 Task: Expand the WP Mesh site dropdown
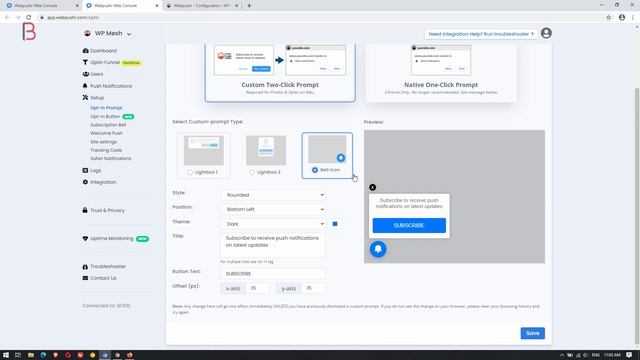pyautogui.click(x=107, y=33)
